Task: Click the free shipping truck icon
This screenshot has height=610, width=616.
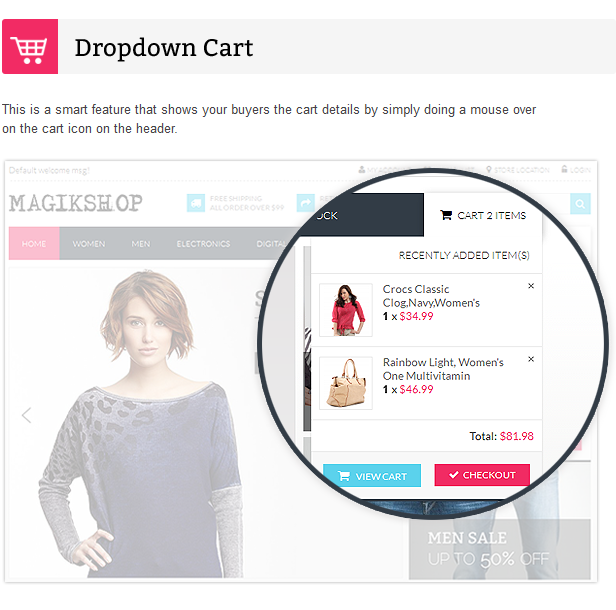Action: tap(196, 203)
